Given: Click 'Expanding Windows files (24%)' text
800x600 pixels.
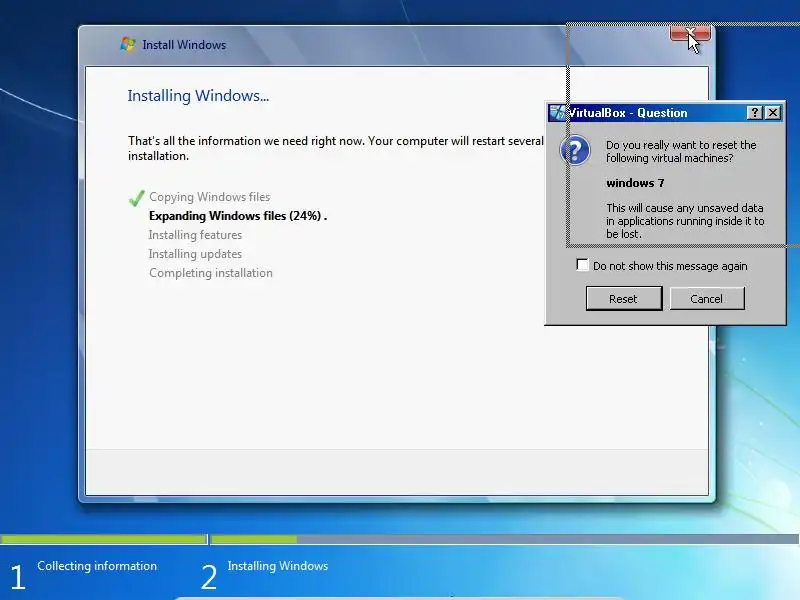Looking at the screenshot, I should coord(238,216).
